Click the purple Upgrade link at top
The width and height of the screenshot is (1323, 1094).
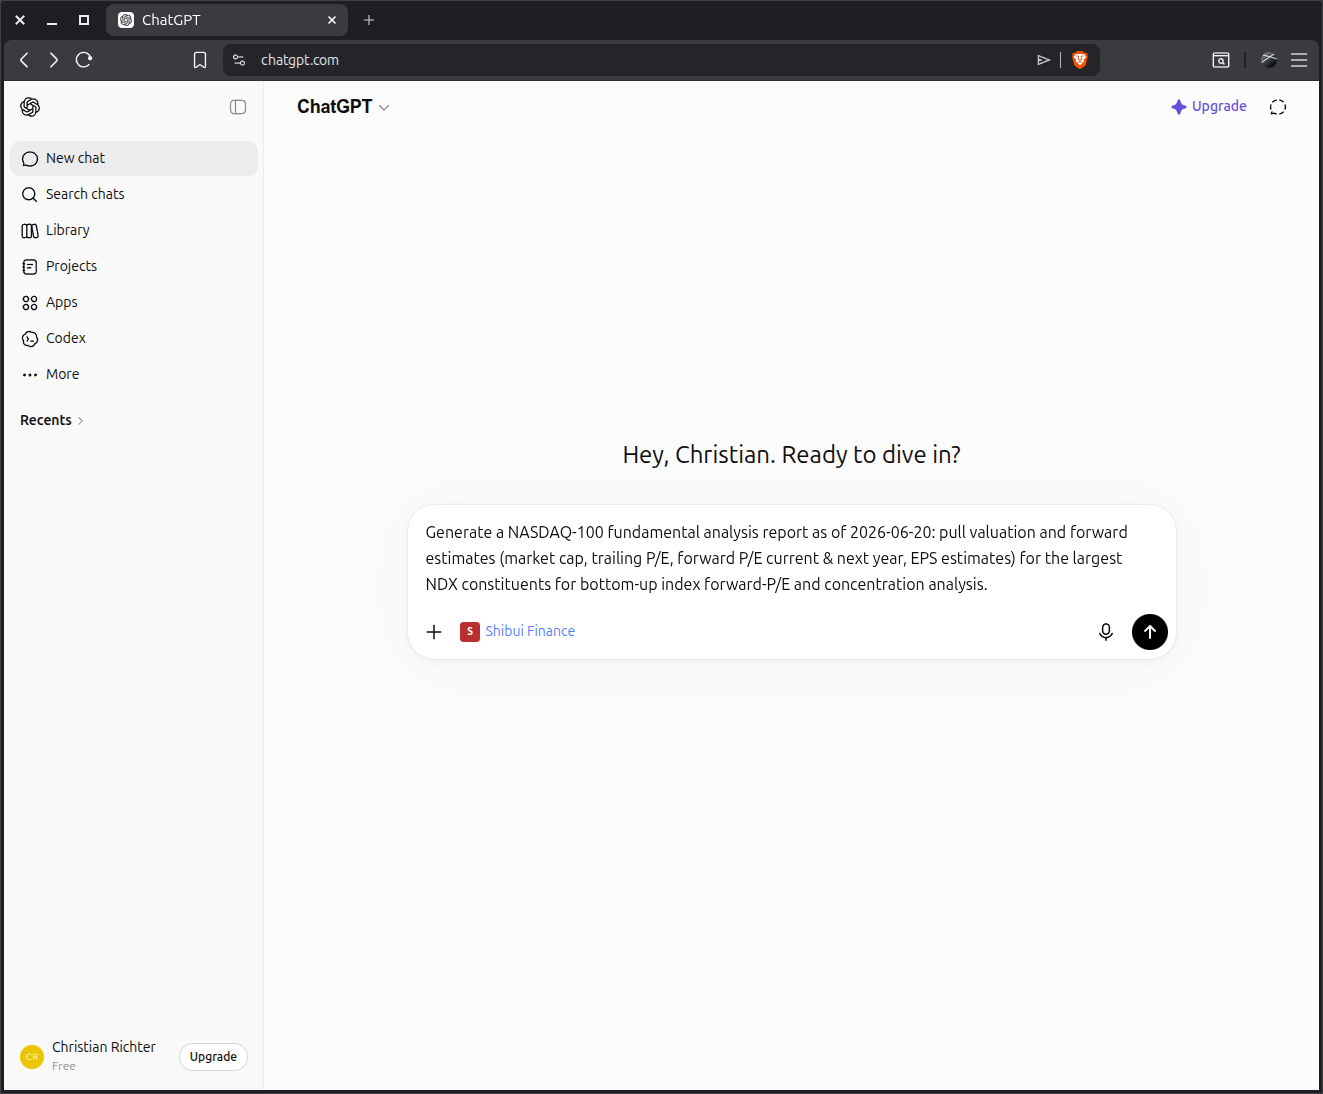1209,106
